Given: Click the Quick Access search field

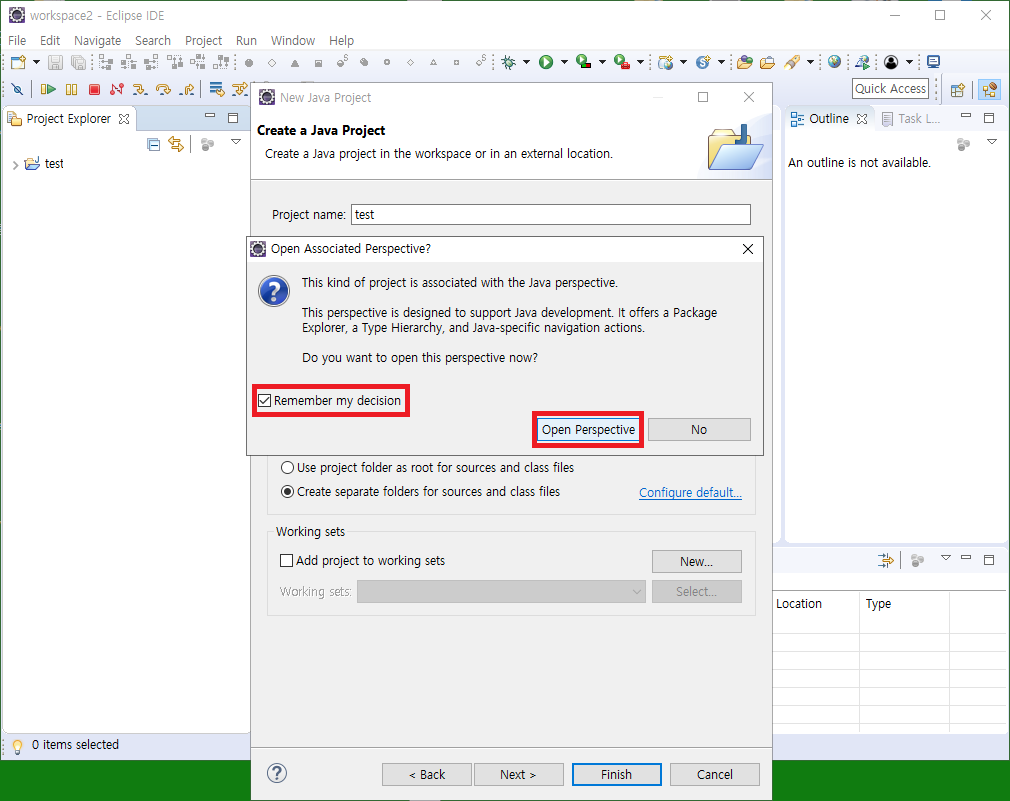Looking at the screenshot, I should (890, 89).
